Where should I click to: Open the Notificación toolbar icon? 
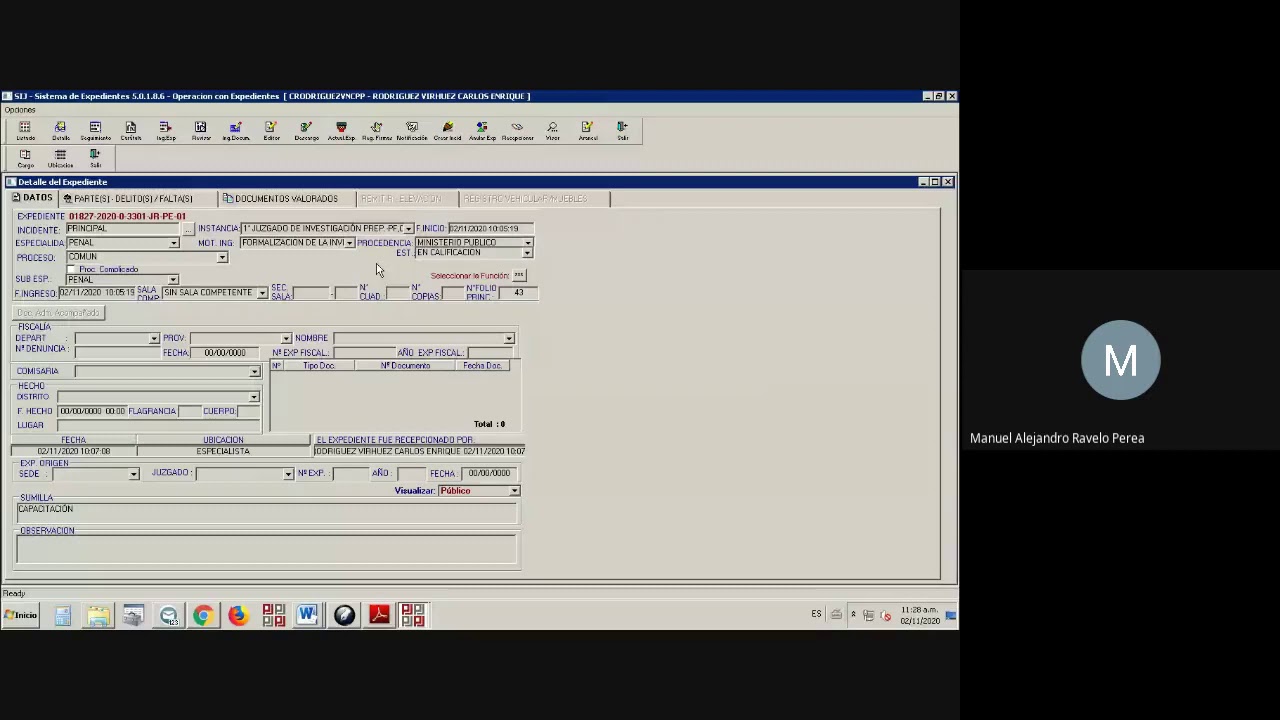tap(411, 131)
